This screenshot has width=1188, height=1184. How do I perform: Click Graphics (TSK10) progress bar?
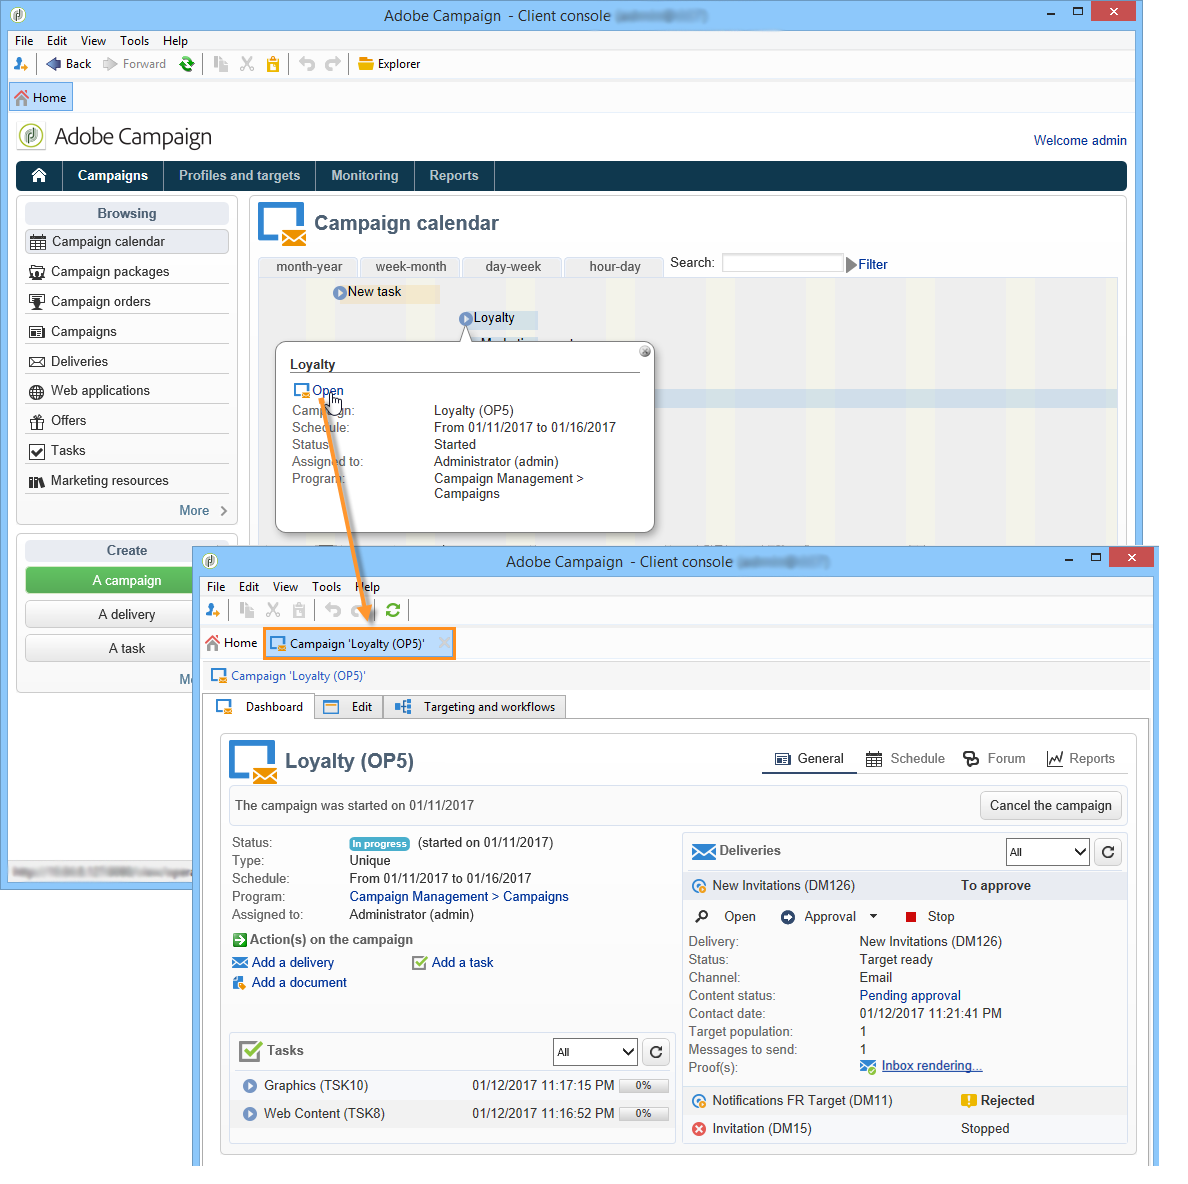click(644, 1086)
